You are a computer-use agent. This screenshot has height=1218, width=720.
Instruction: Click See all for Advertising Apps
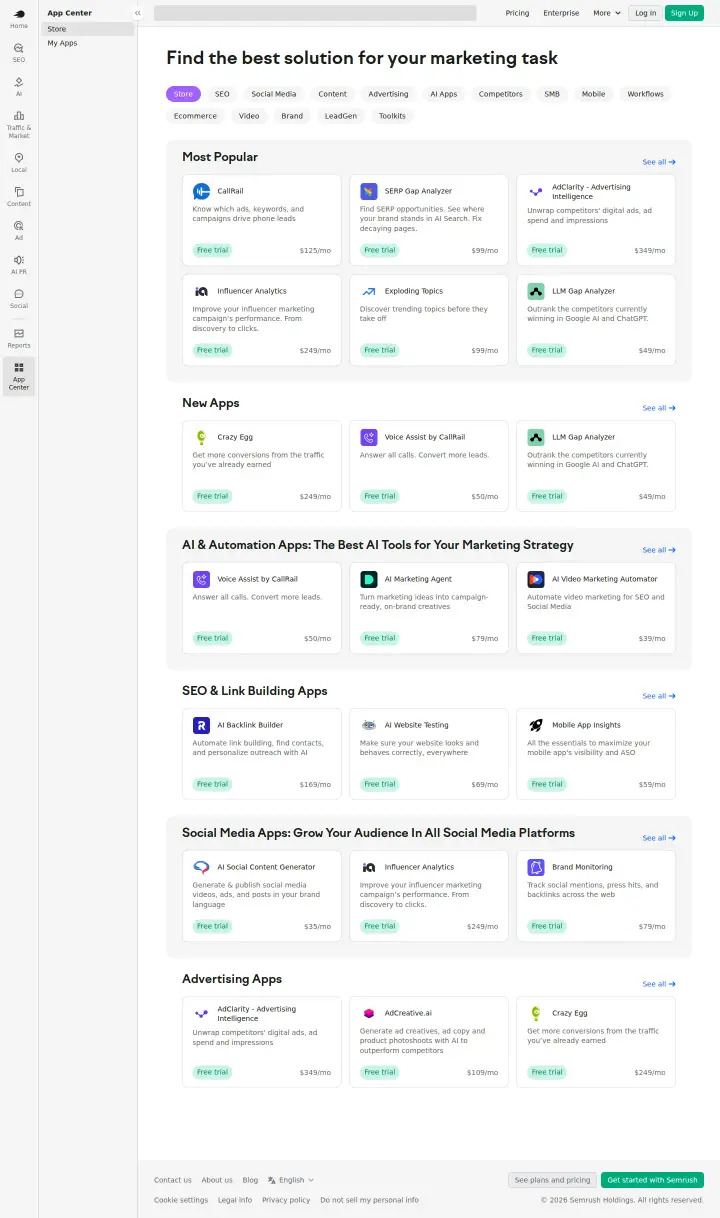[659, 984]
